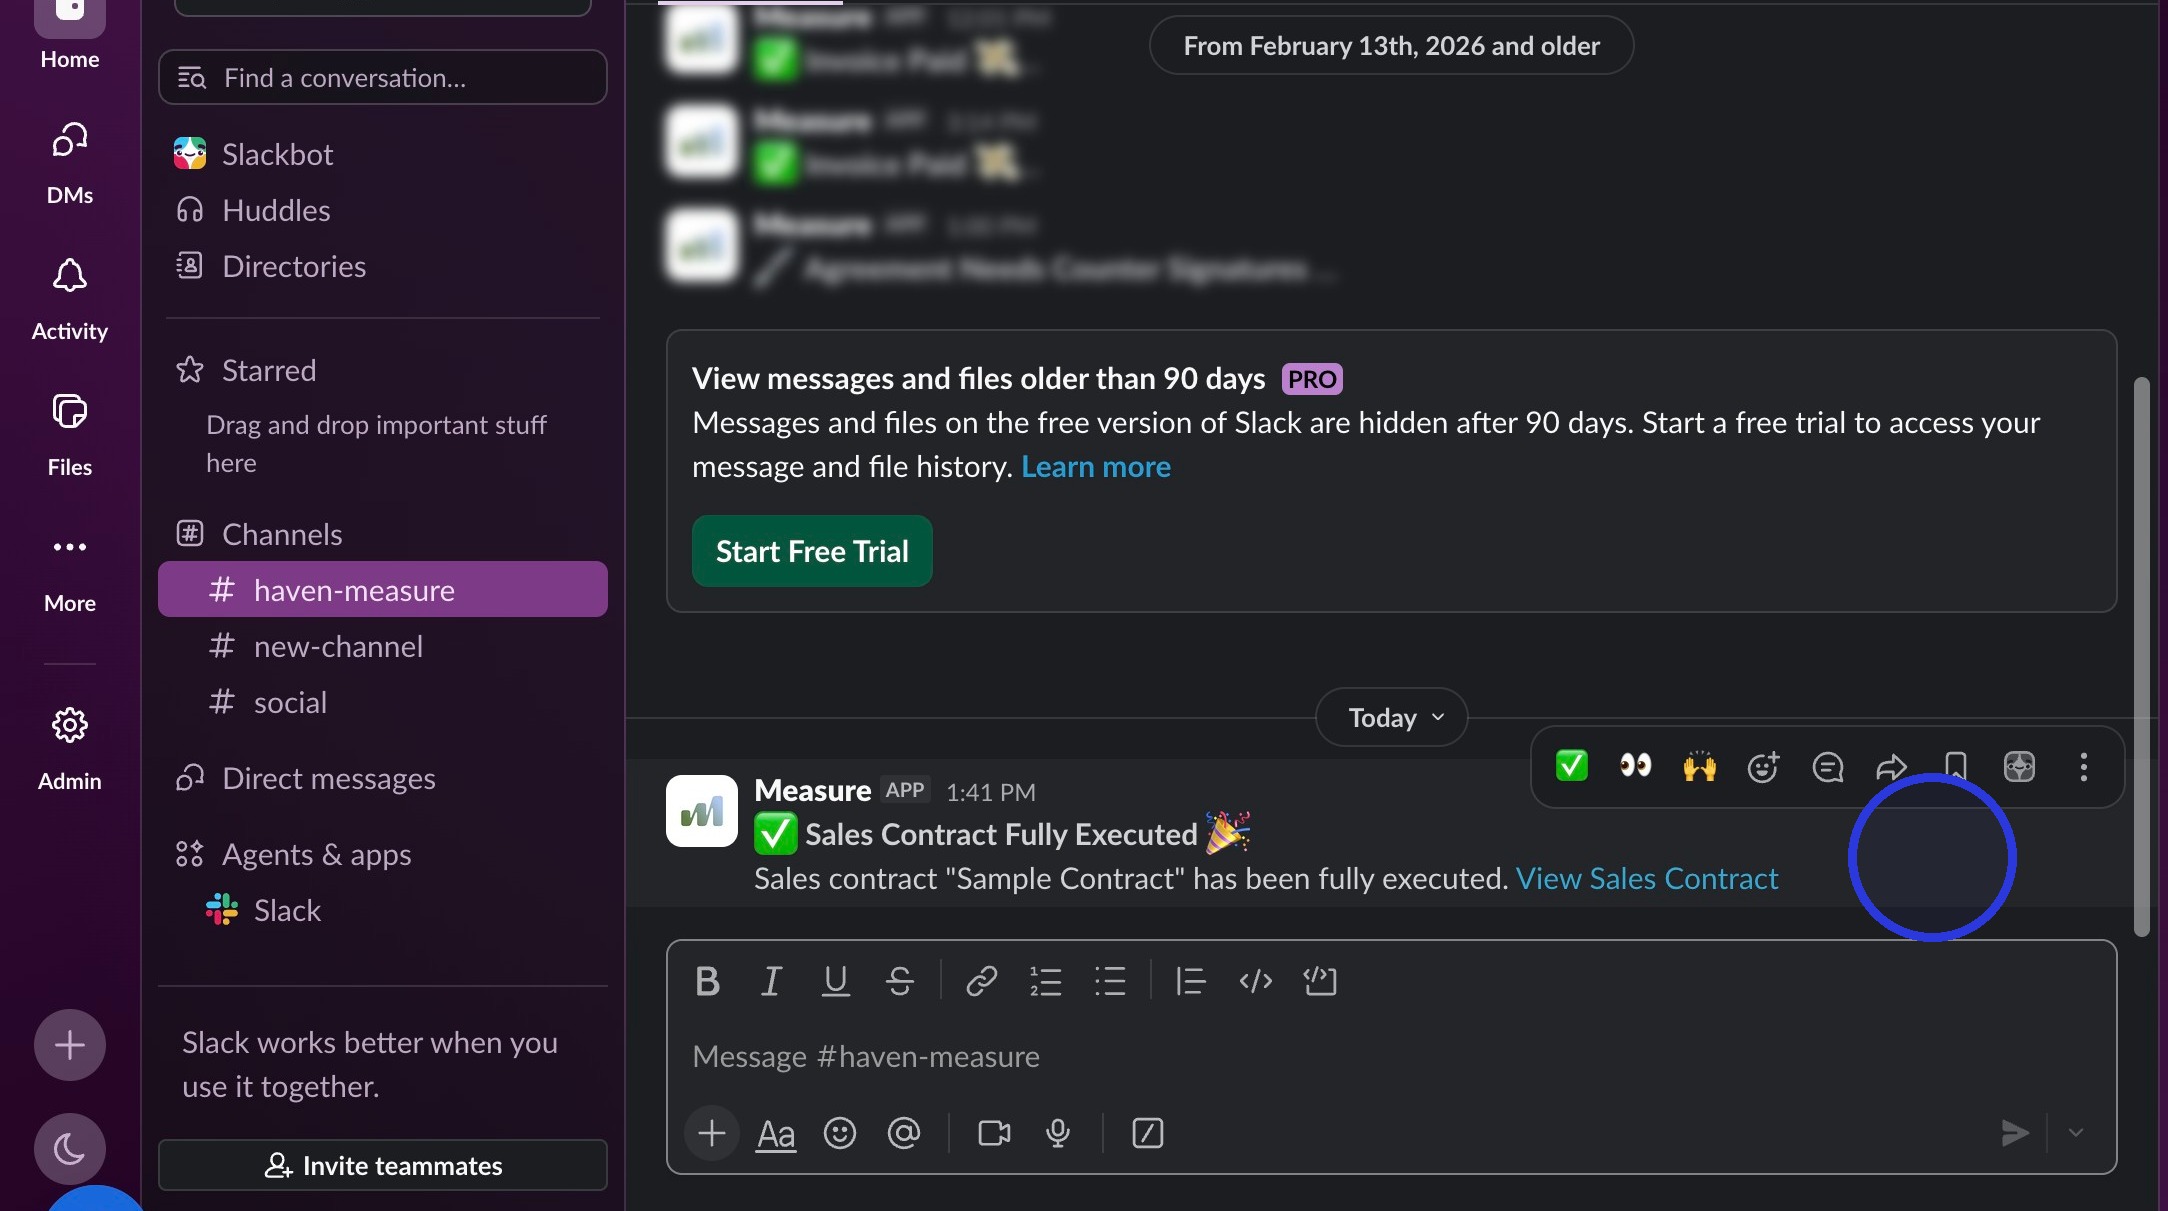Insert a code block
Viewport: 2168px width, 1211px height.
coord(1320,981)
